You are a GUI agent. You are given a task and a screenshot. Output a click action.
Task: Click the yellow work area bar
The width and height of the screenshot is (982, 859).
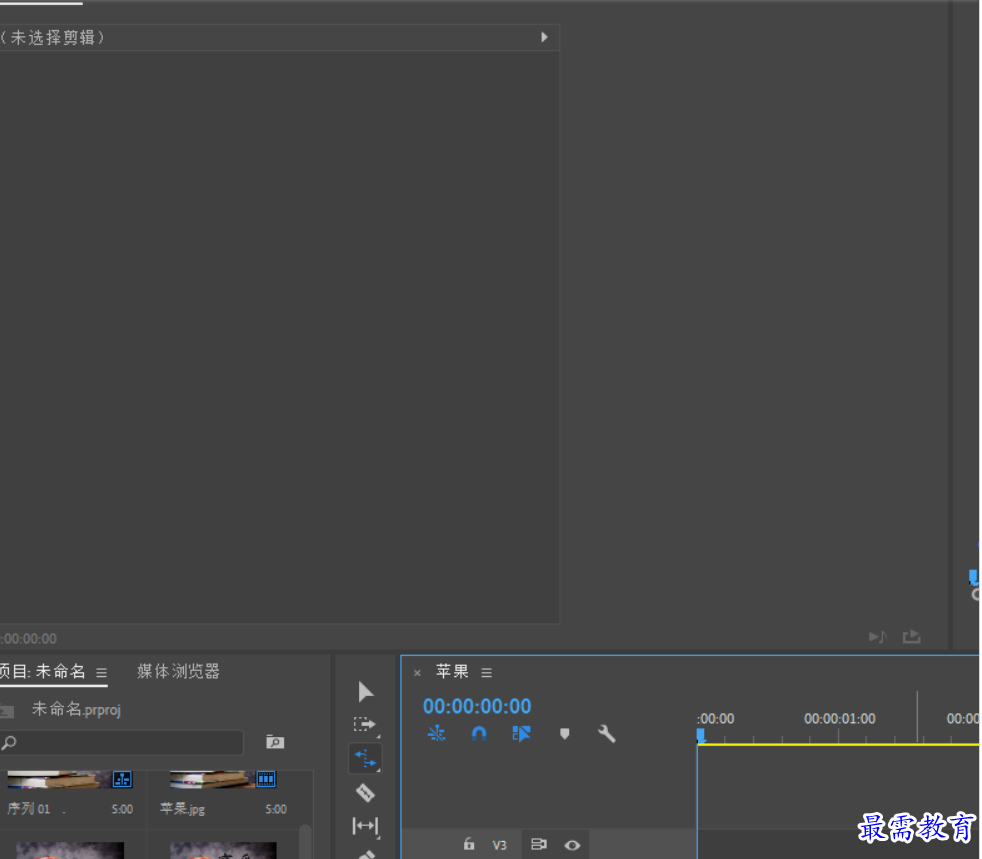tap(839, 744)
